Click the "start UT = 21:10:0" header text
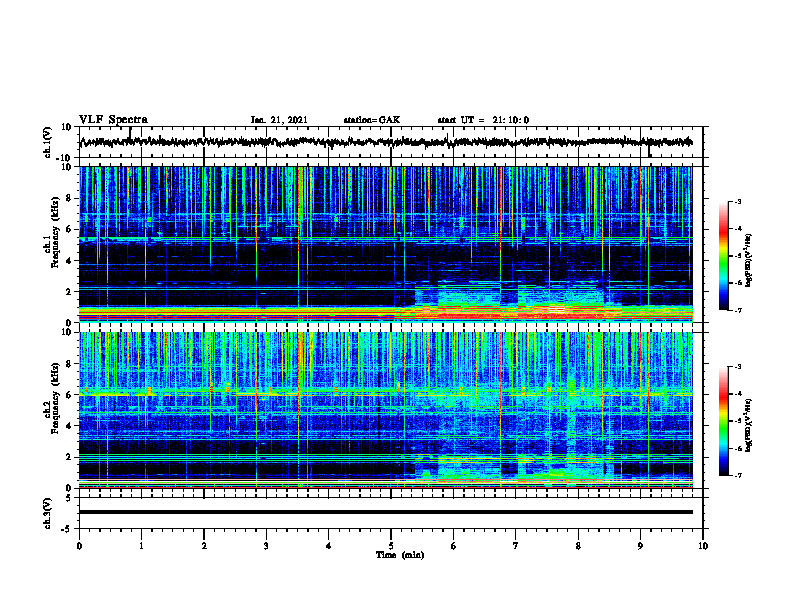The height and width of the screenshot is (612, 792). pyautogui.click(x=483, y=120)
